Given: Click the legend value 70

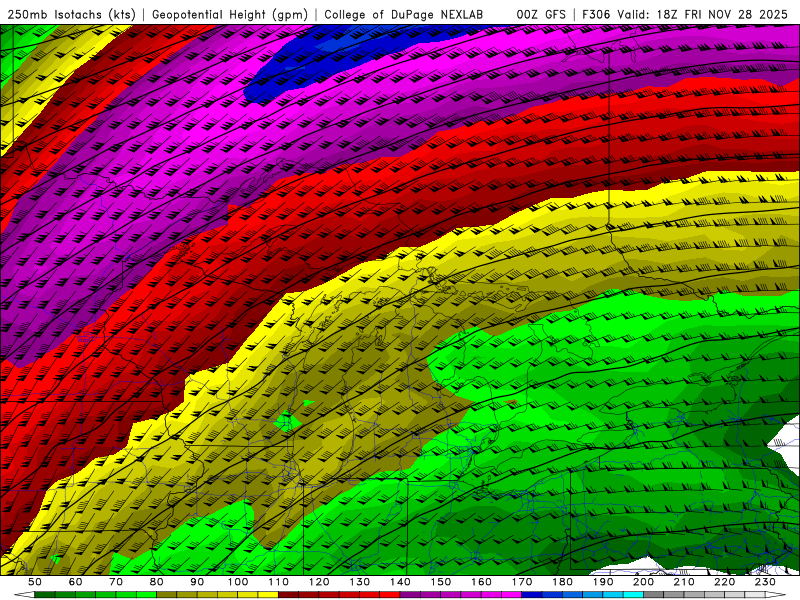Looking at the screenshot, I should pos(116,582).
